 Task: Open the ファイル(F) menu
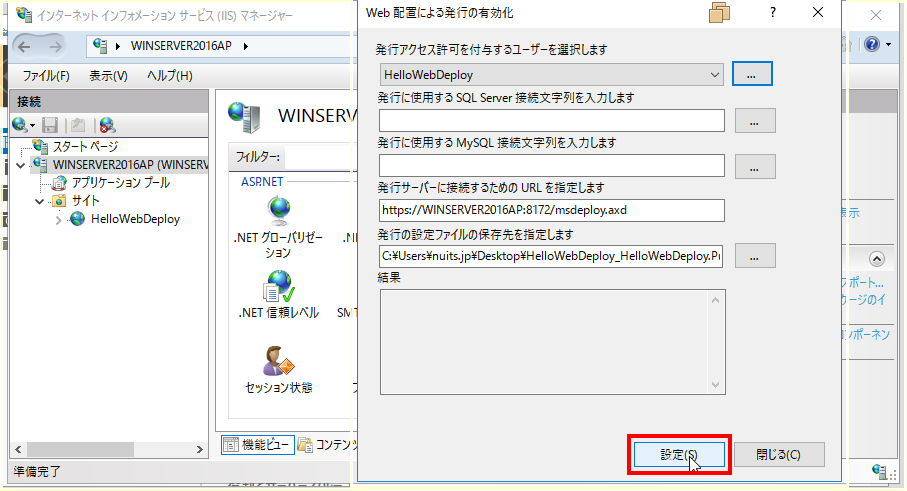pyautogui.click(x=46, y=76)
